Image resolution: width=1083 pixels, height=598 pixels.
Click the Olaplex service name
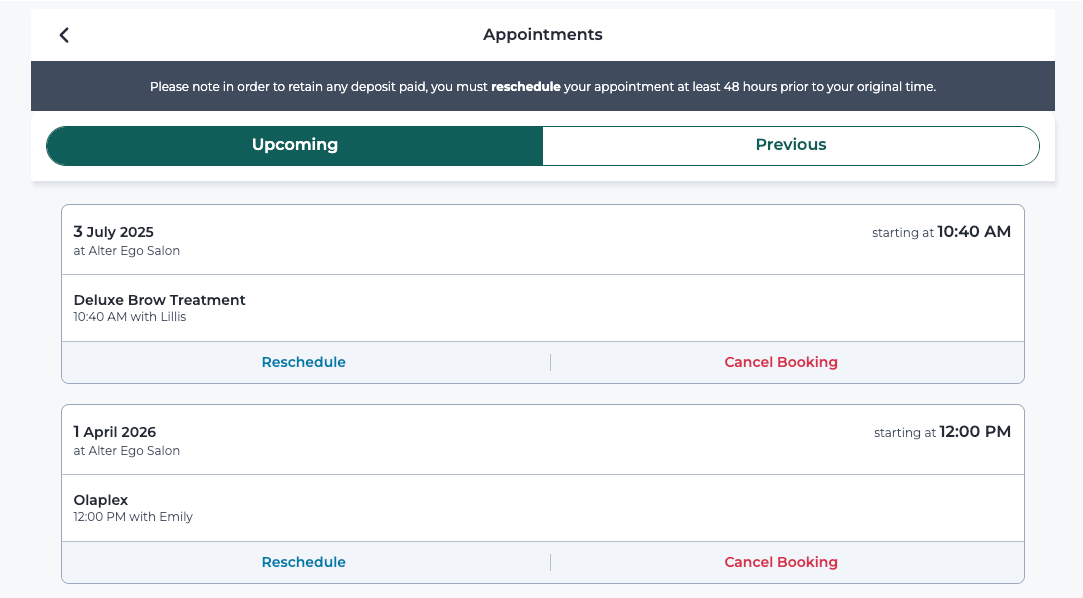tap(101, 500)
